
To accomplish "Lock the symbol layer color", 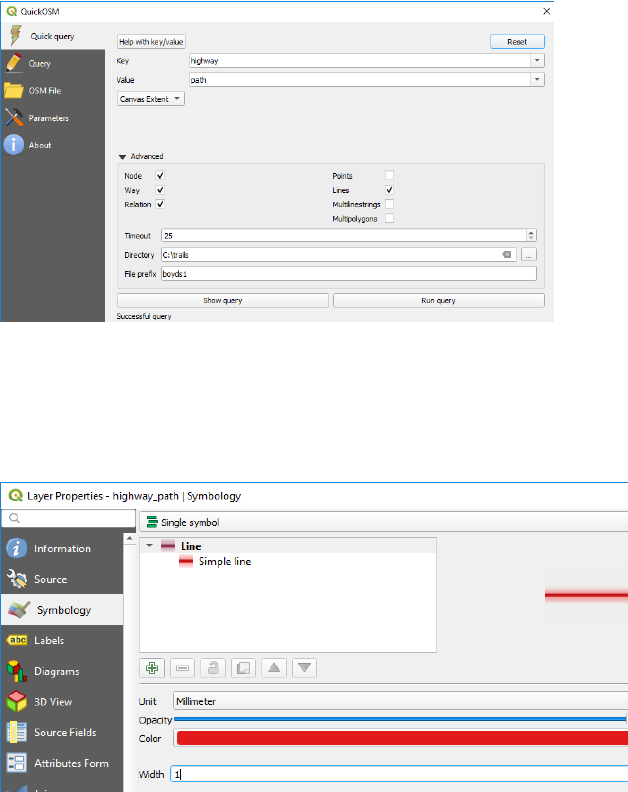I will pos(213,668).
